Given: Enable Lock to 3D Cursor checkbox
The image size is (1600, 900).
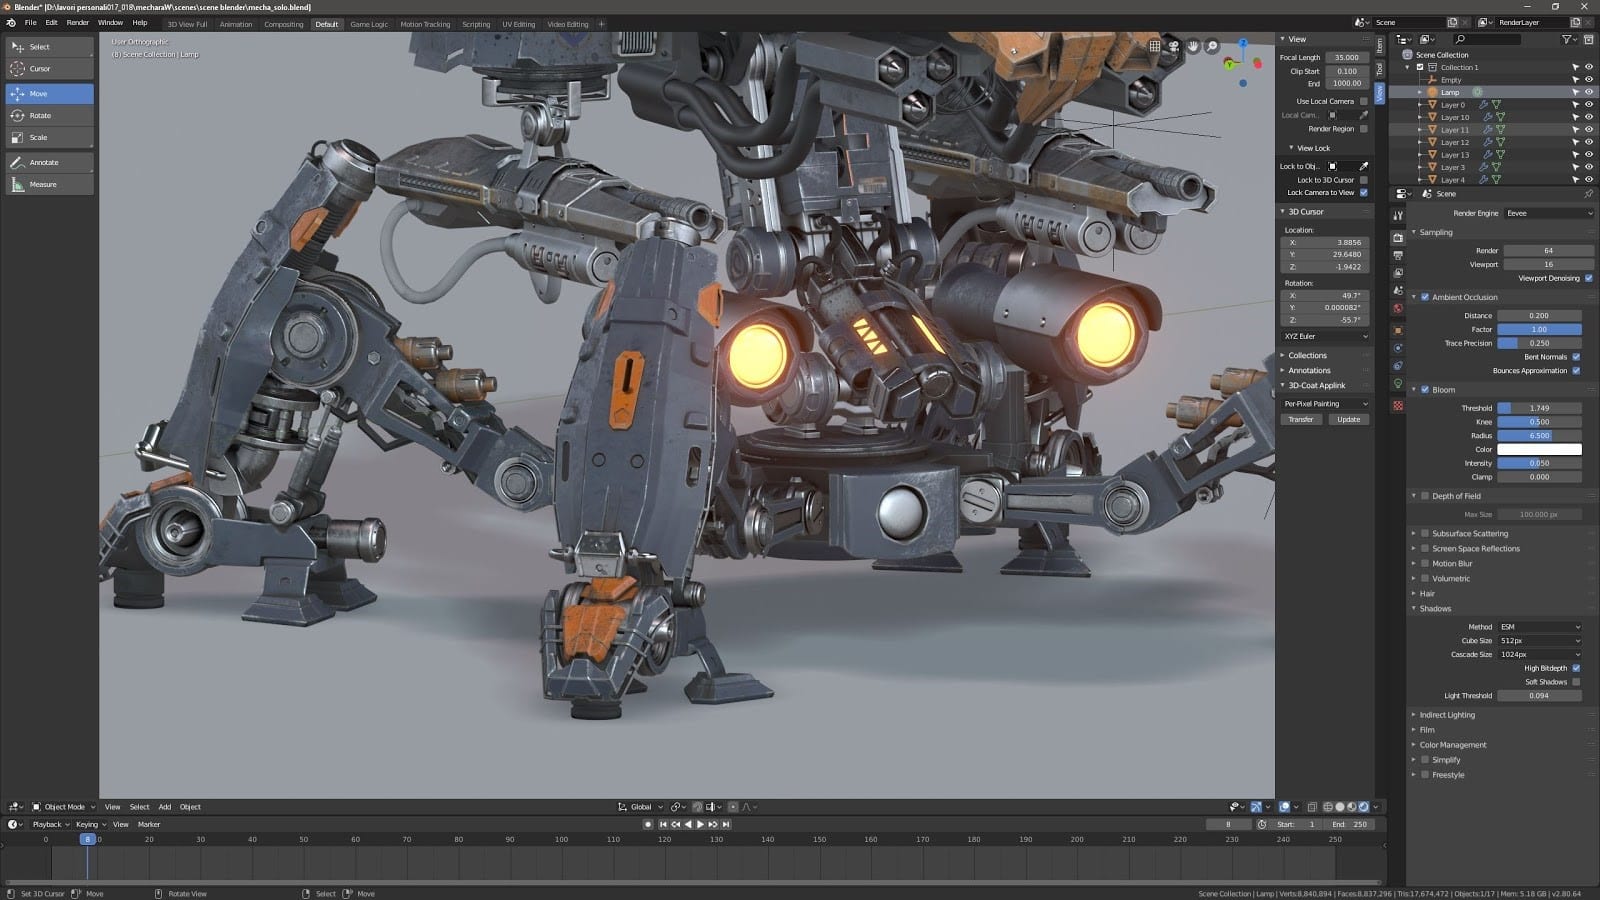Looking at the screenshot, I should (x=1364, y=180).
